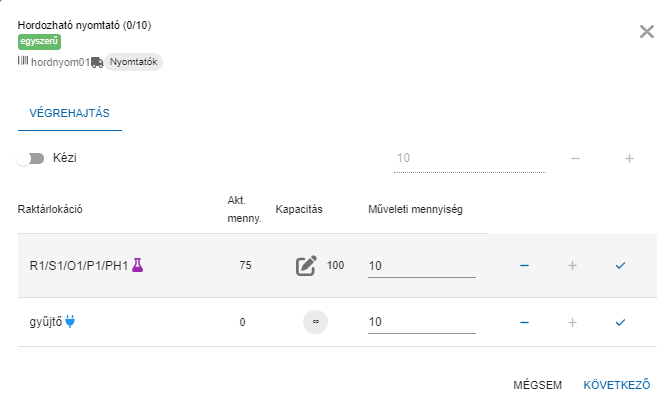This screenshot has height=412, width=672.
Task: Click the quantity field for R1/S1/O1/P1/PH1
Action: click(x=421, y=266)
